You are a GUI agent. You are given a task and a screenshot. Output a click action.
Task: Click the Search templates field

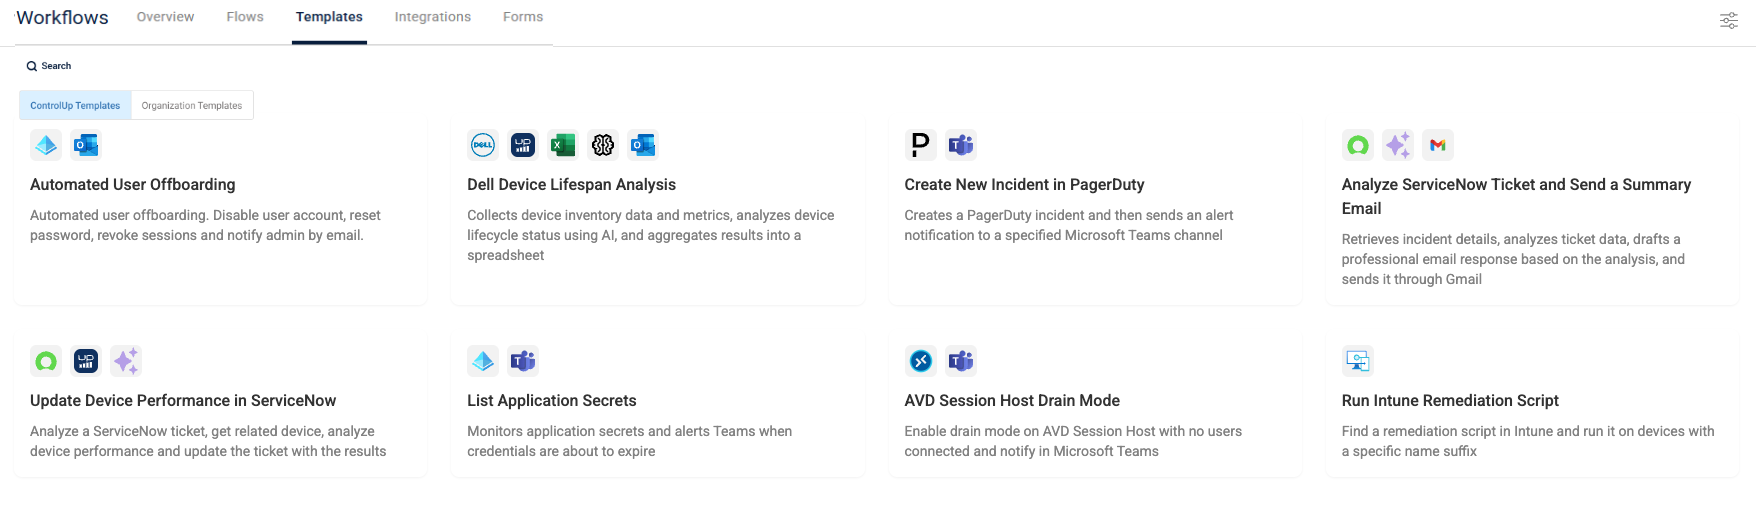tap(56, 66)
